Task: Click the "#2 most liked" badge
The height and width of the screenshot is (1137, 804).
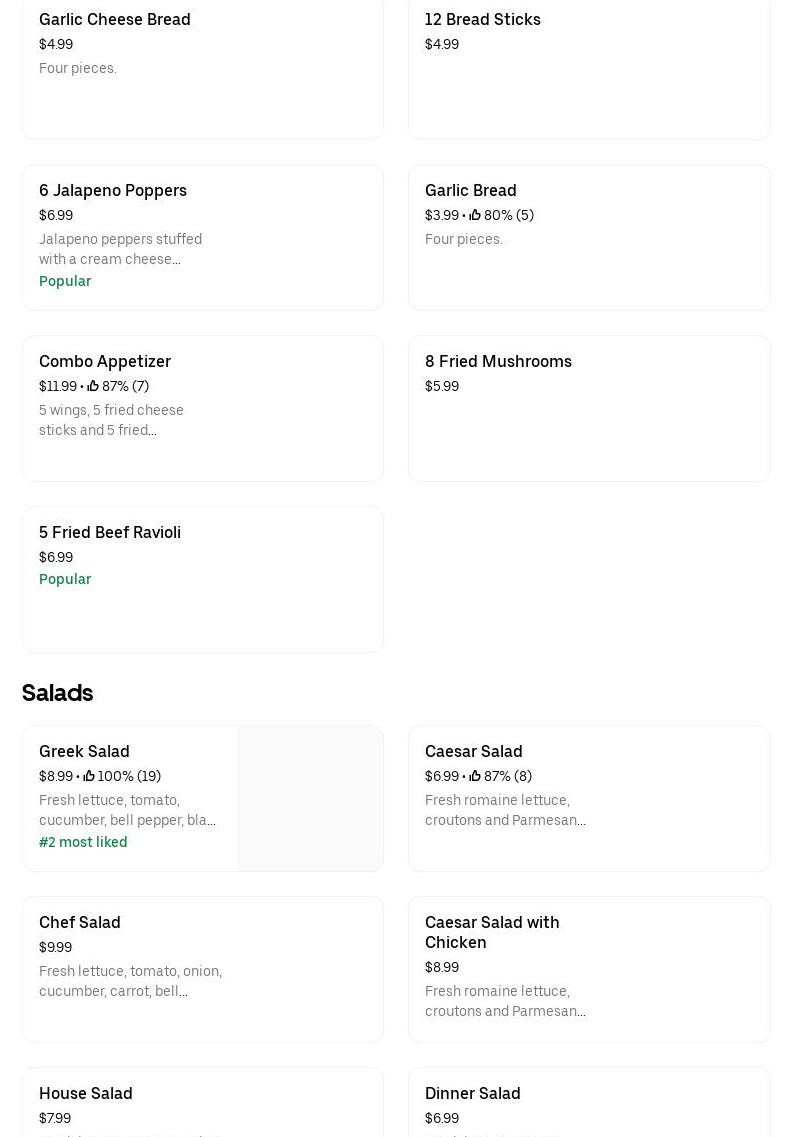Action: [83, 842]
